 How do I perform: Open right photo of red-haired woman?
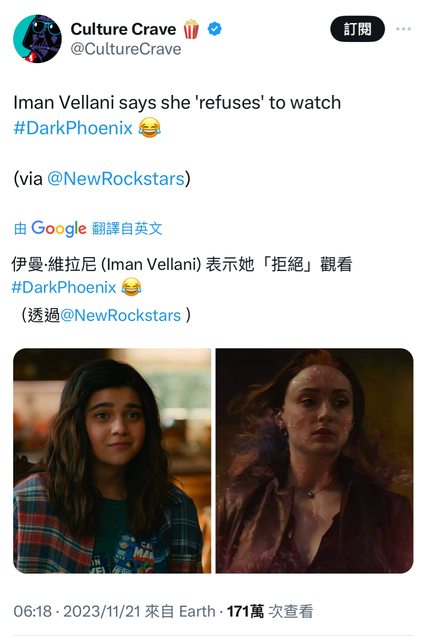314,461
